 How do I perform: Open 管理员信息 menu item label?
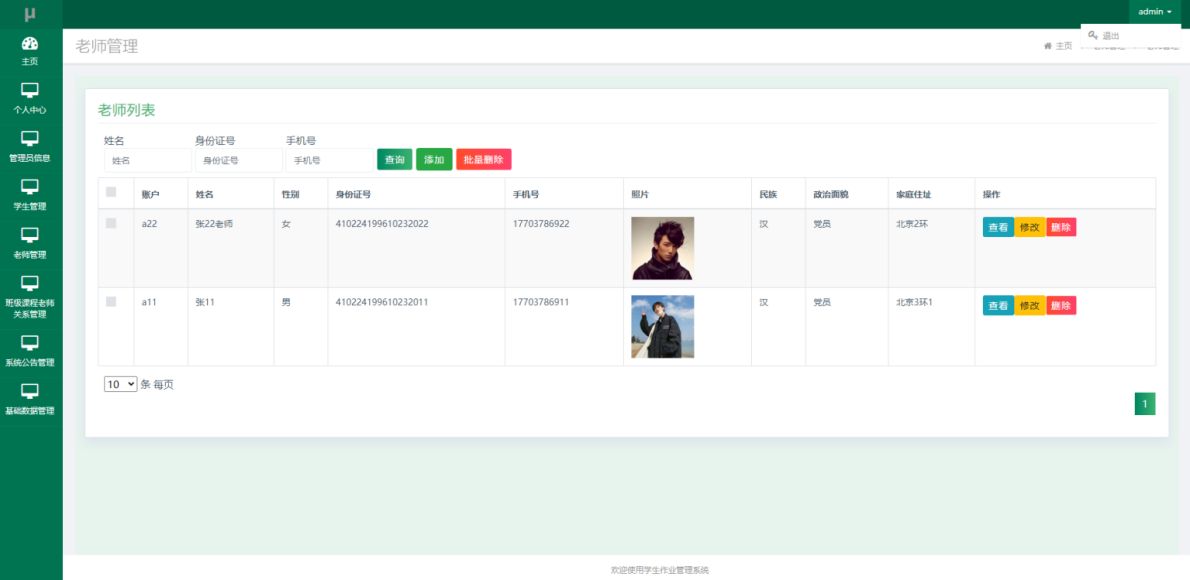30,158
